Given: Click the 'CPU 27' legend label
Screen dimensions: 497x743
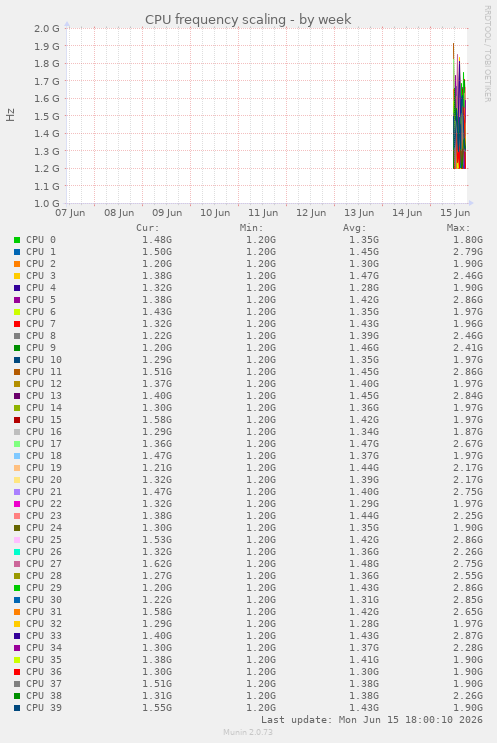Looking at the screenshot, I should (x=44, y=564).
